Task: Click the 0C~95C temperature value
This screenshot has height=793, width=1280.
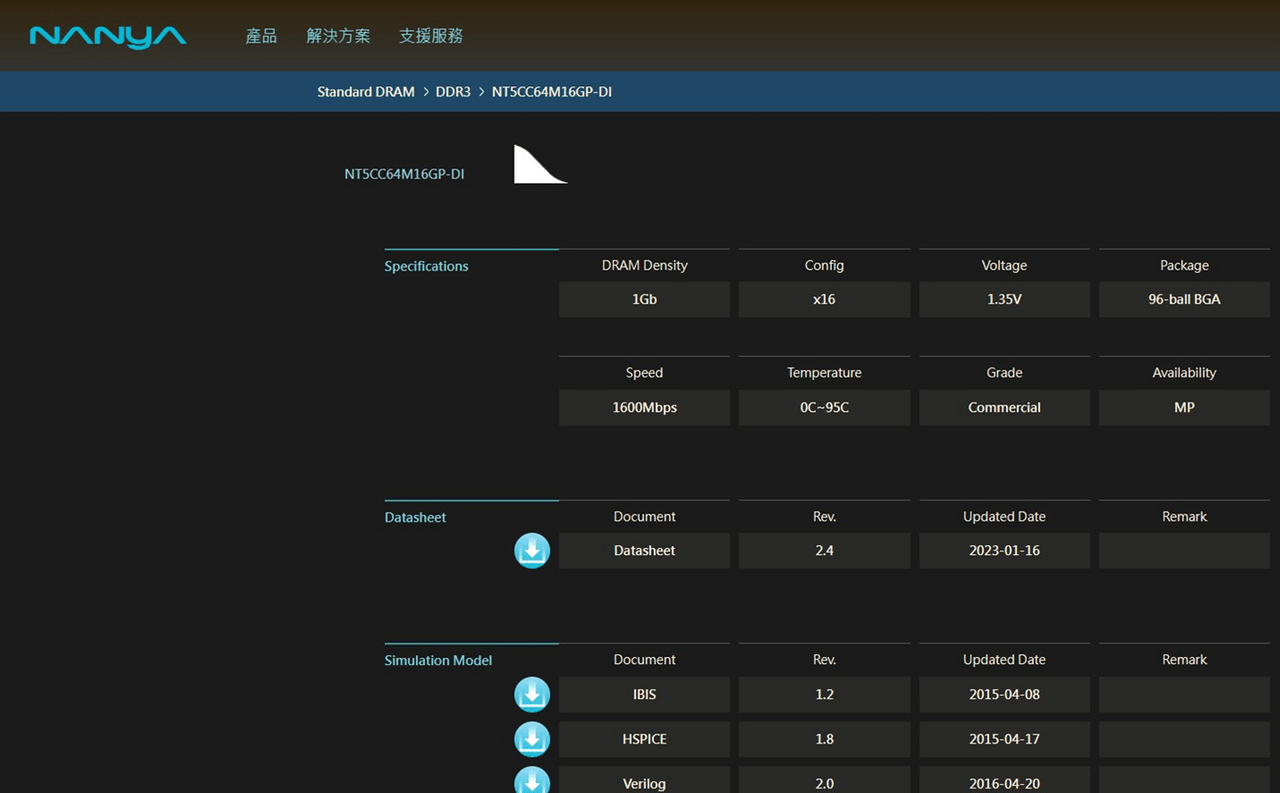Action: (x=824, y=407)
